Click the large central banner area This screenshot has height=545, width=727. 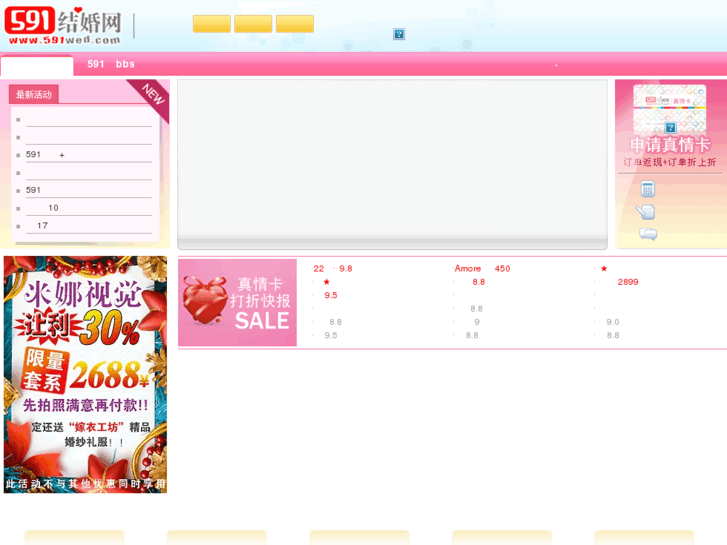pos(392,164)
